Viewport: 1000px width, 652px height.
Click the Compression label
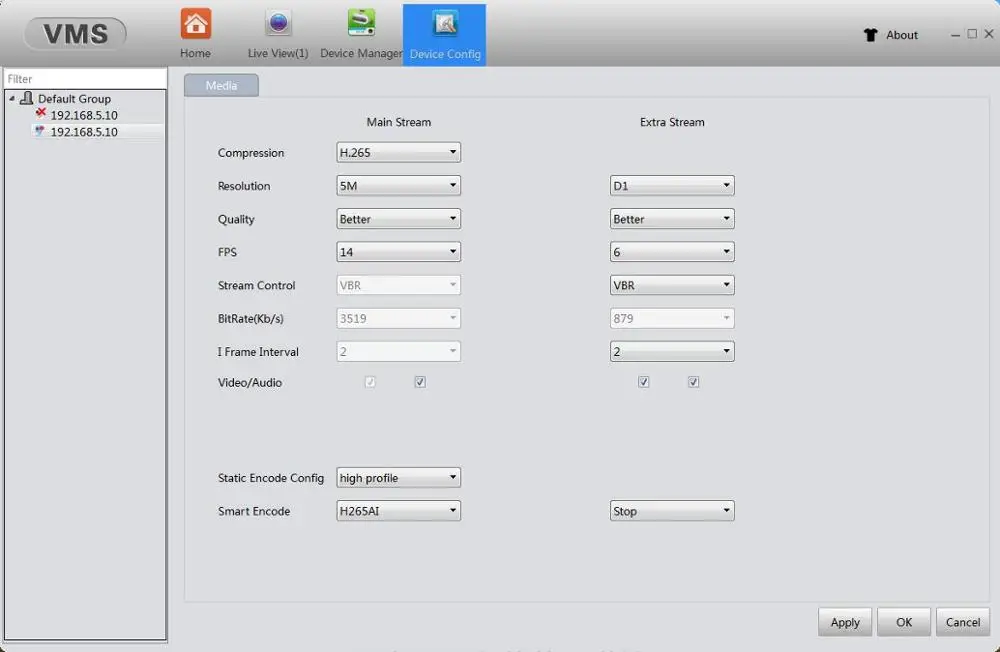251,153
